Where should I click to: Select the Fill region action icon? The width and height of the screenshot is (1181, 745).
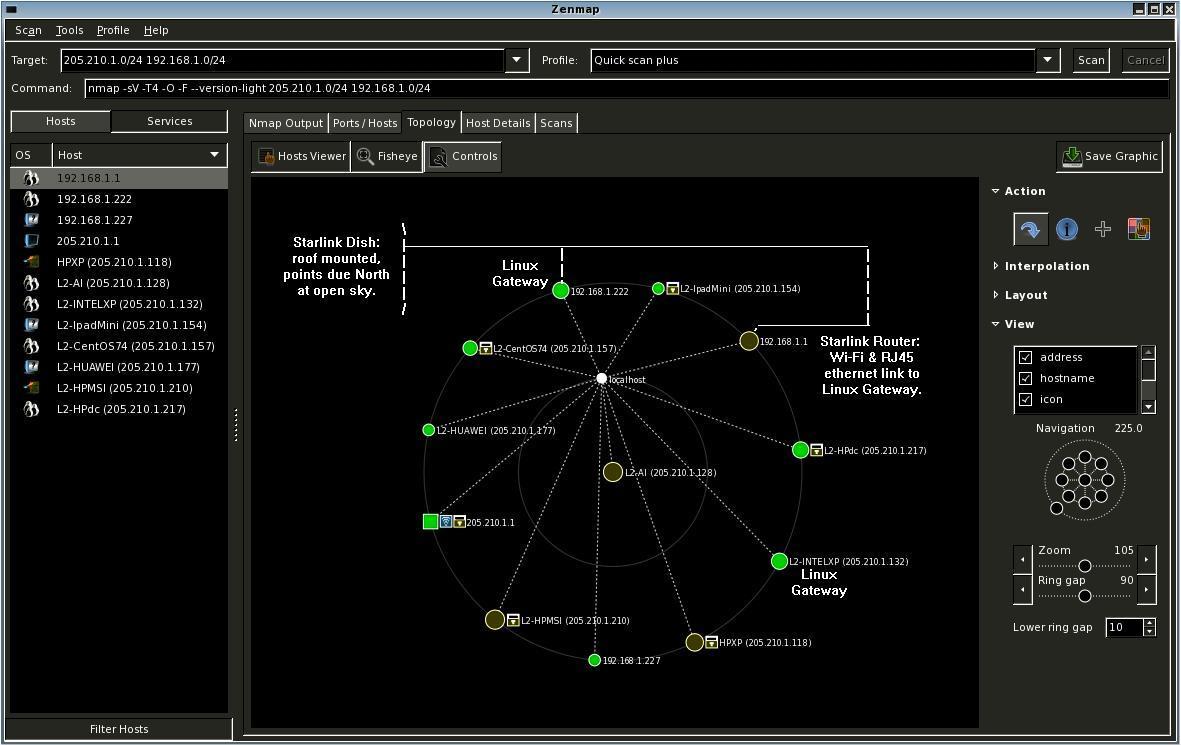click(1139, 229)
